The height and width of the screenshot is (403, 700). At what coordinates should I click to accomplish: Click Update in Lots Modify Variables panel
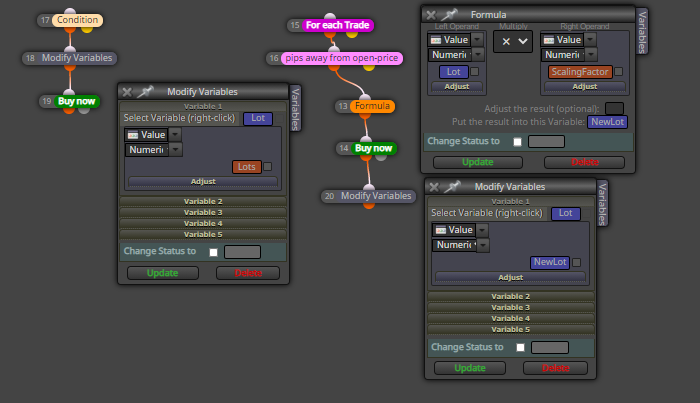coord(162,273)
